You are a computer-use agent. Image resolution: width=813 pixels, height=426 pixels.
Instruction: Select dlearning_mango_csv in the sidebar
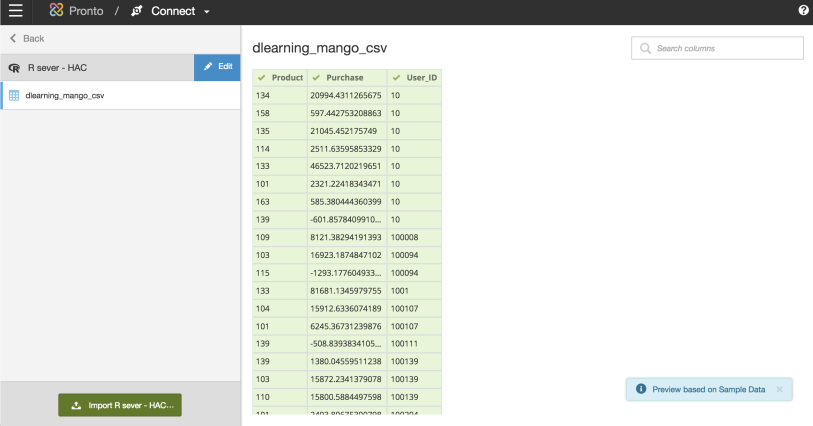(64, 96)
